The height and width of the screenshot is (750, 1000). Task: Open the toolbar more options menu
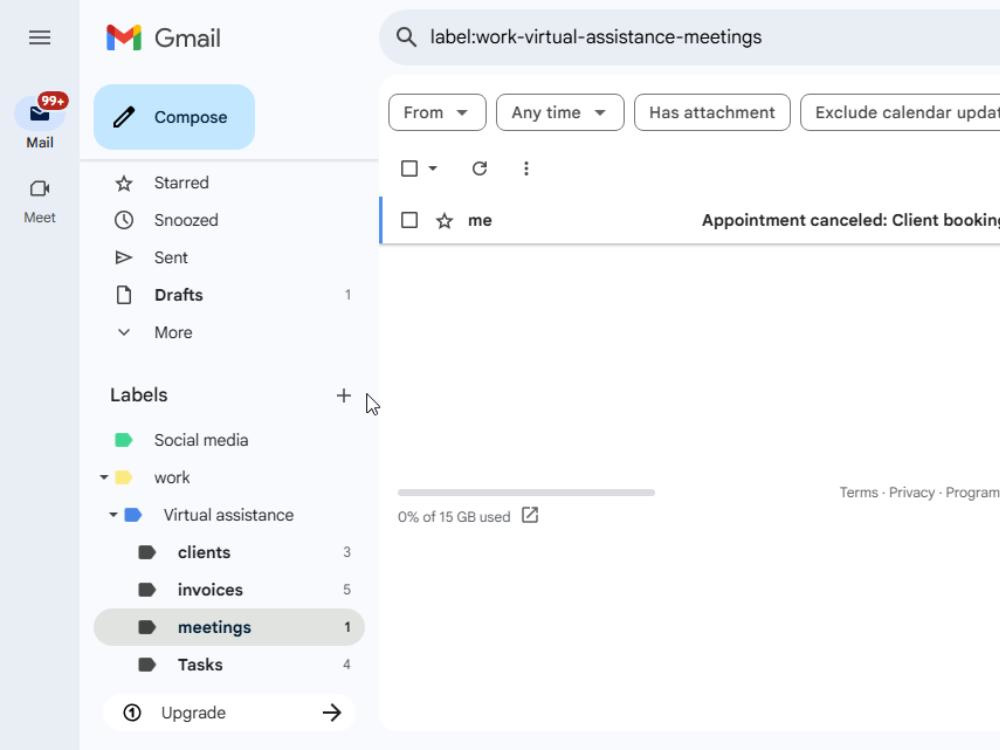pyautogui.click(x=526, y=168)
